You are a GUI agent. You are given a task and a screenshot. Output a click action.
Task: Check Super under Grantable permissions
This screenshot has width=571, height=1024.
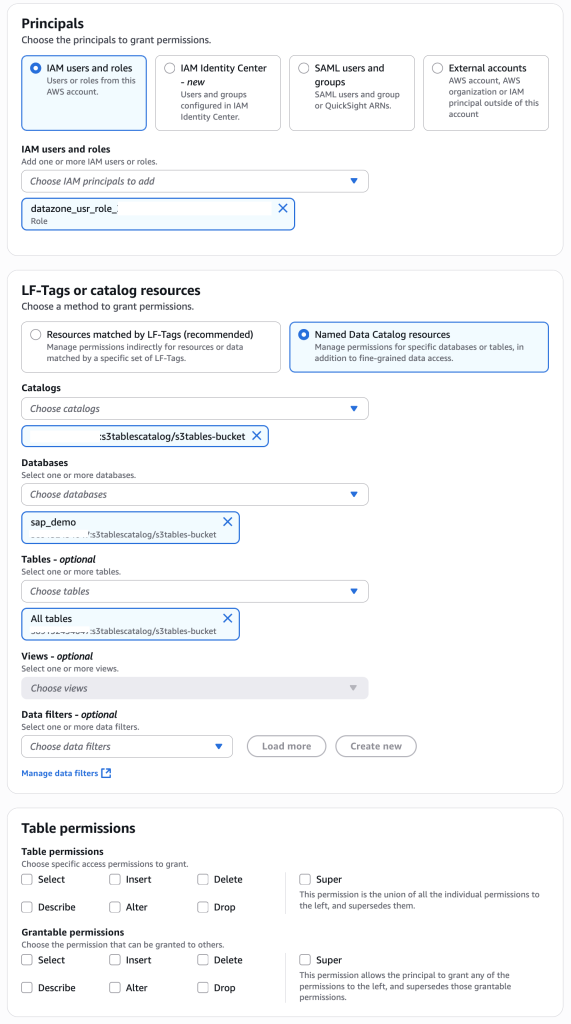pos(305,960)
